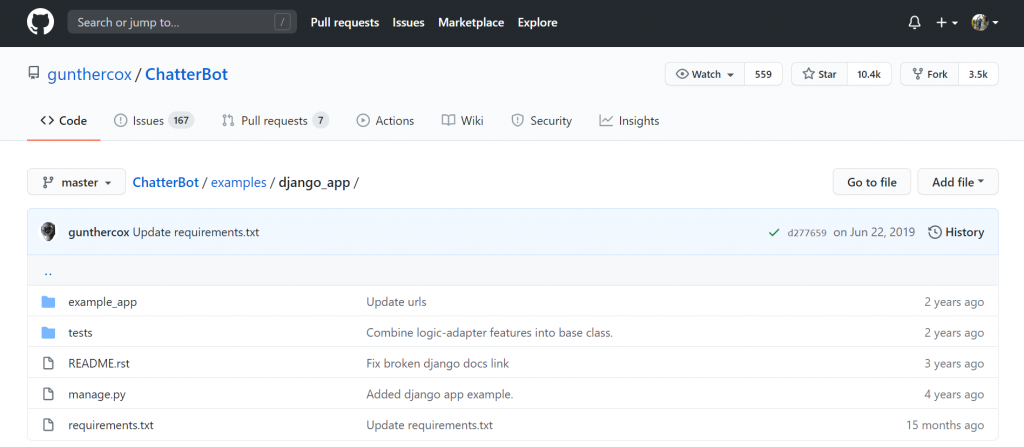The width and height of the screenshot is (1024, 447).
Task: Focus the Search or jump to field
Action: click(182, 22)
